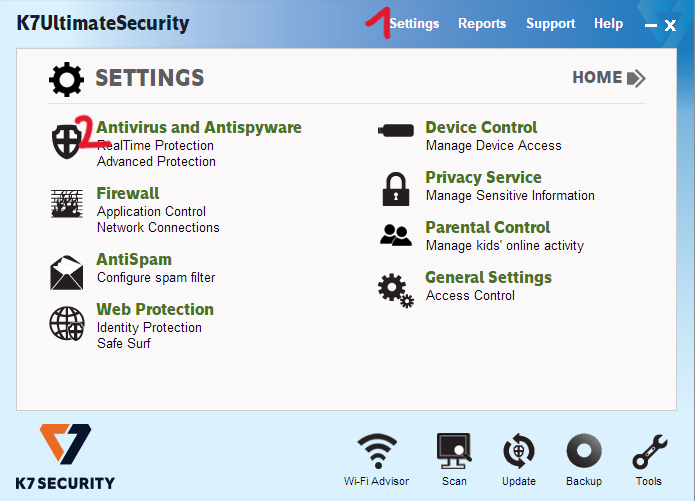Viewport: 695px width, 501px height.
Task: Click the Parental Control people icon
Action: [x=396, y=236]
